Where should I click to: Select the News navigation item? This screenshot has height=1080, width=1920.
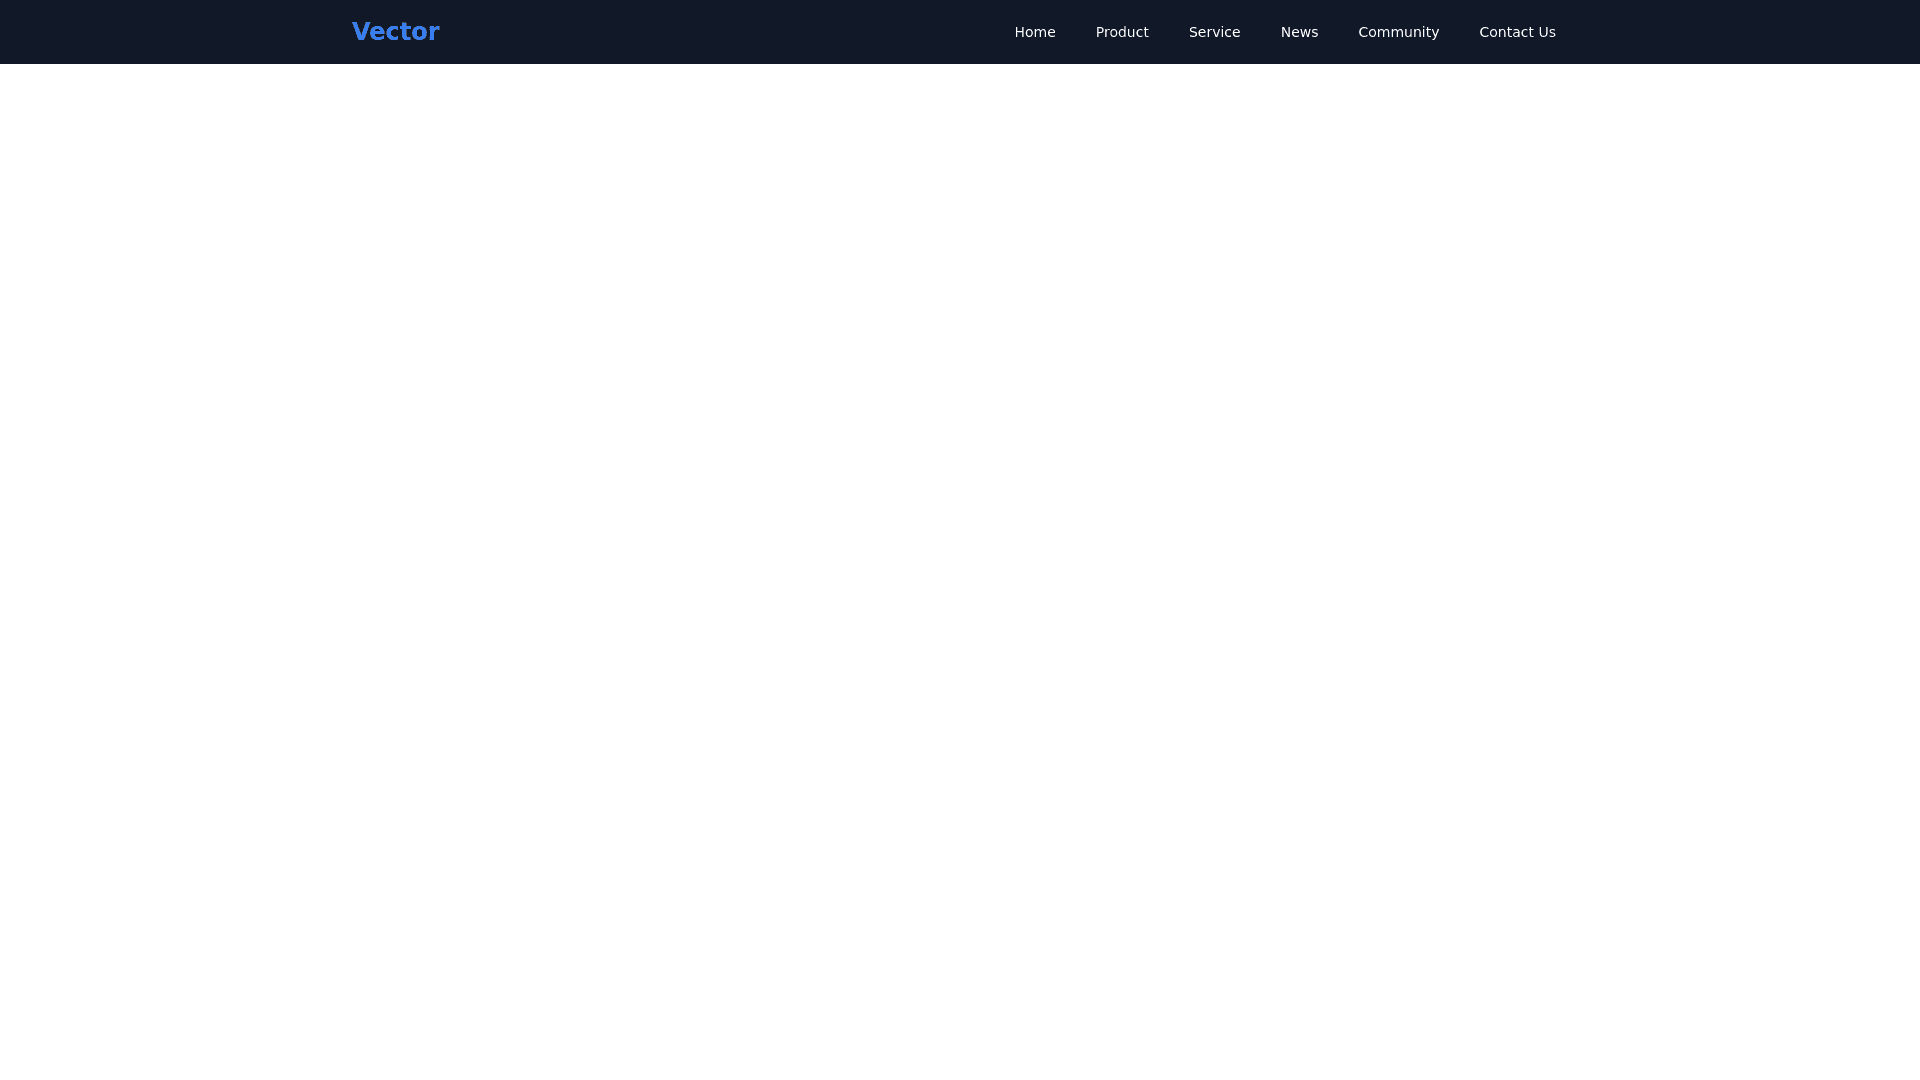(1298, 32)
